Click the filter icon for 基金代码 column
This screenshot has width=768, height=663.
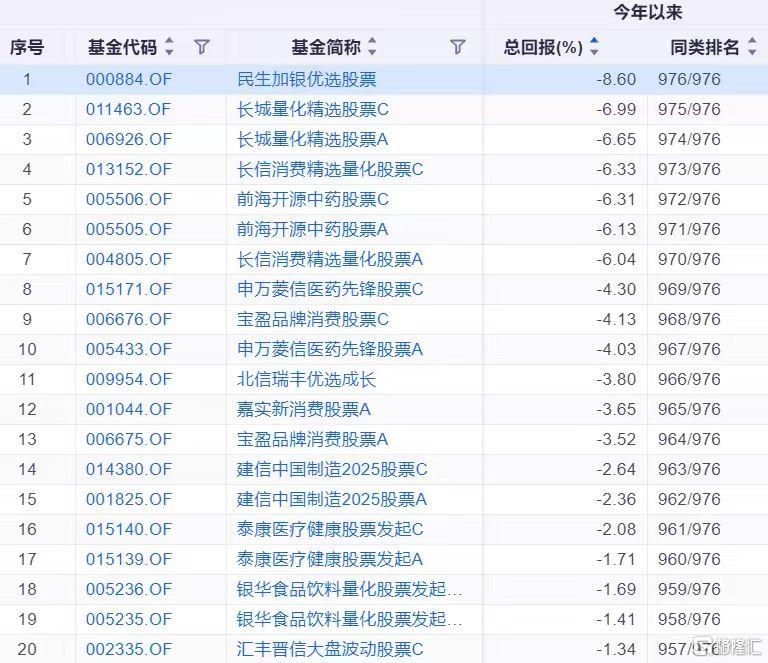pyautogui.click(x=202, y=47)
